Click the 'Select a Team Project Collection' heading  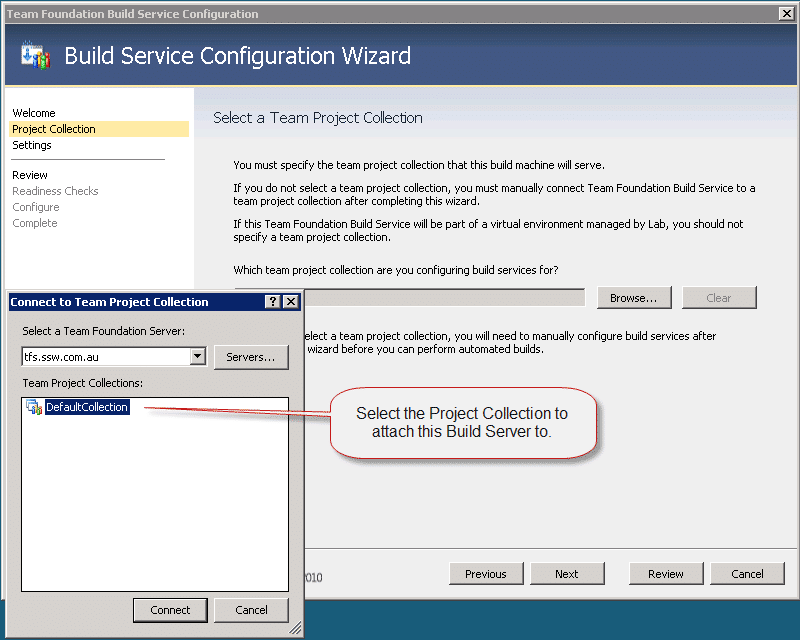pyautogui.click(x=318, y=118)
